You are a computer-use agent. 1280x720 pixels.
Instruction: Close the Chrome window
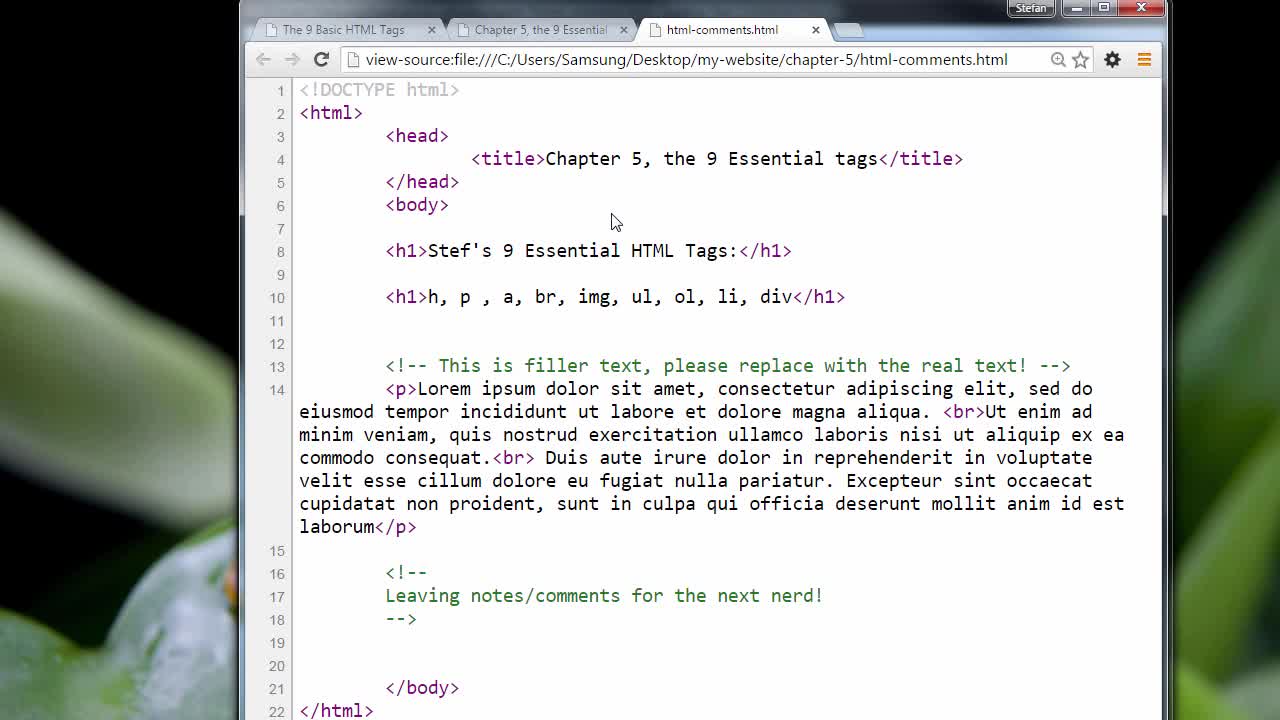click(1141, 8)
